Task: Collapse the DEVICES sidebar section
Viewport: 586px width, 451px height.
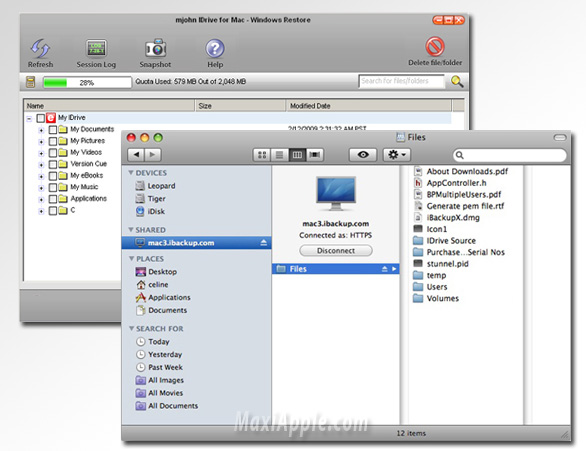Action: [x=131, y=173]
